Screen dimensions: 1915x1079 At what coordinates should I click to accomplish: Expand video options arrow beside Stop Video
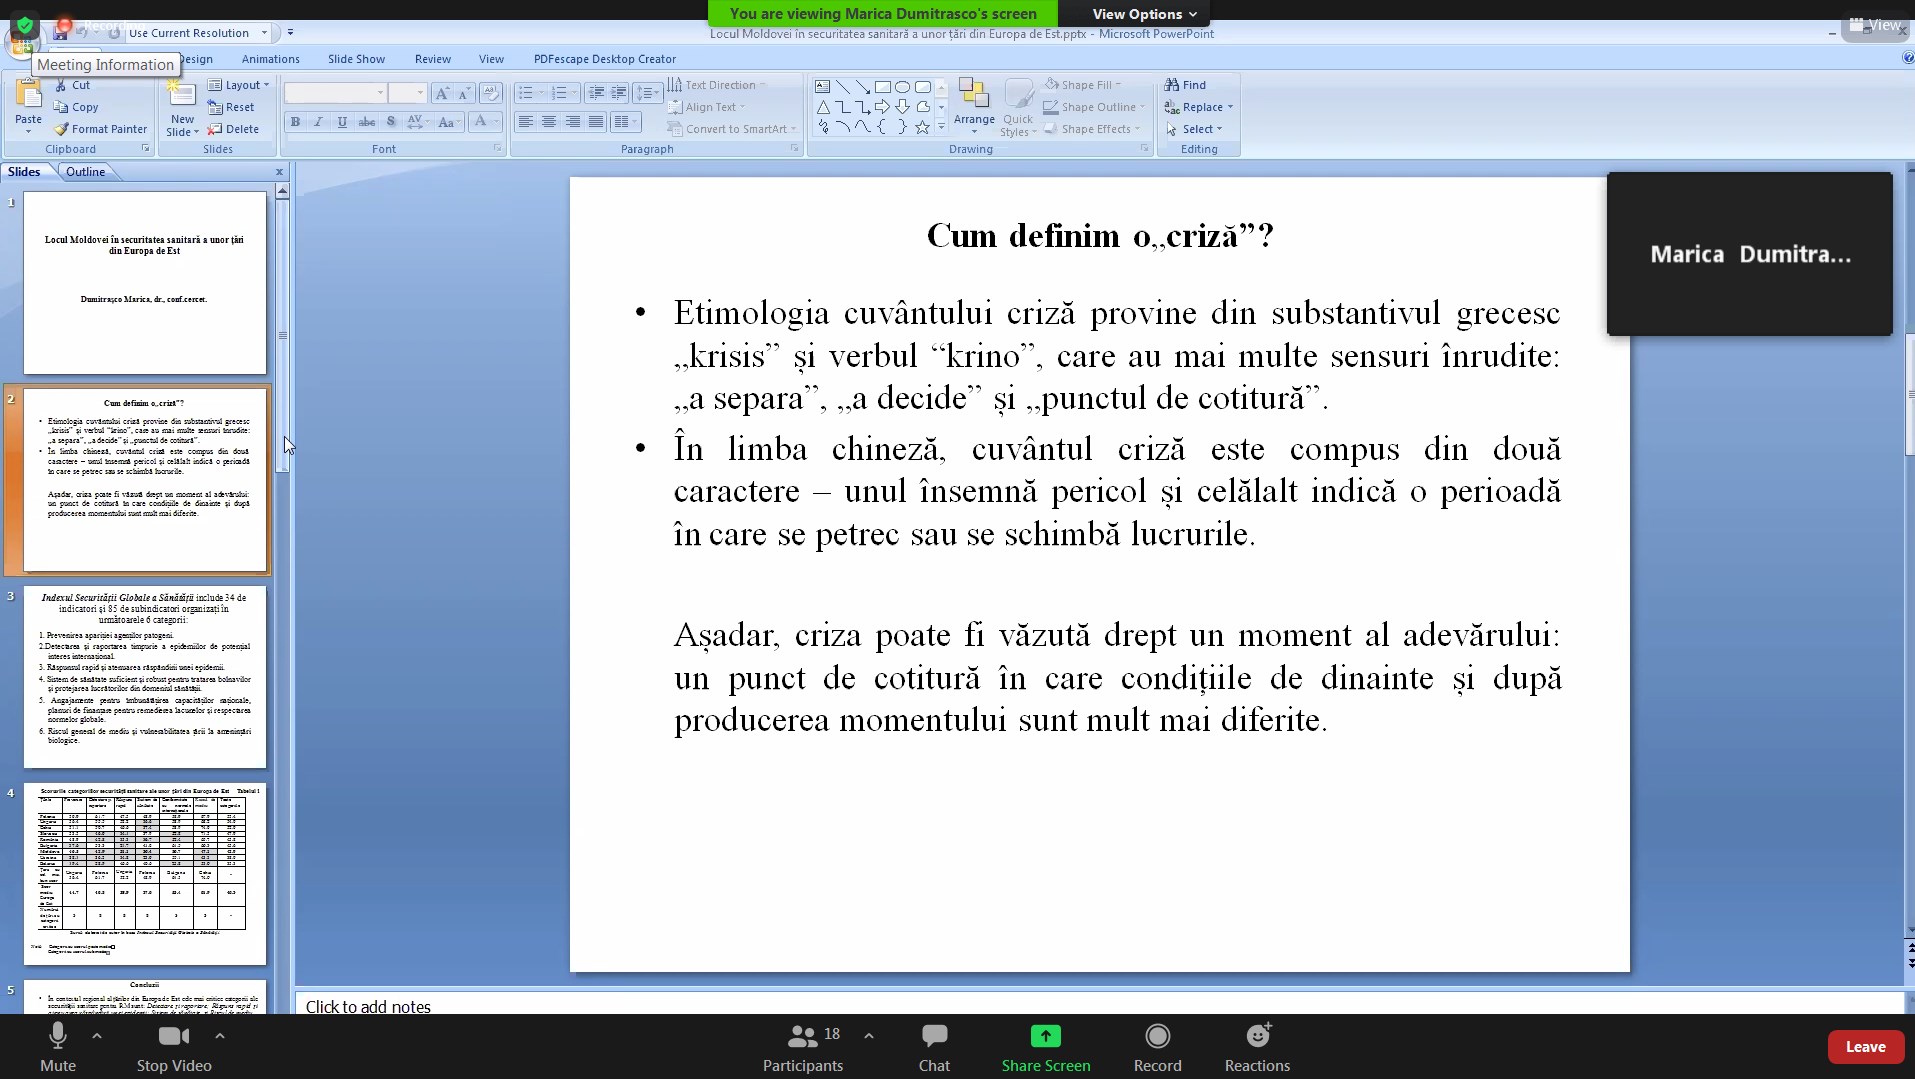tap(220, 1036)
